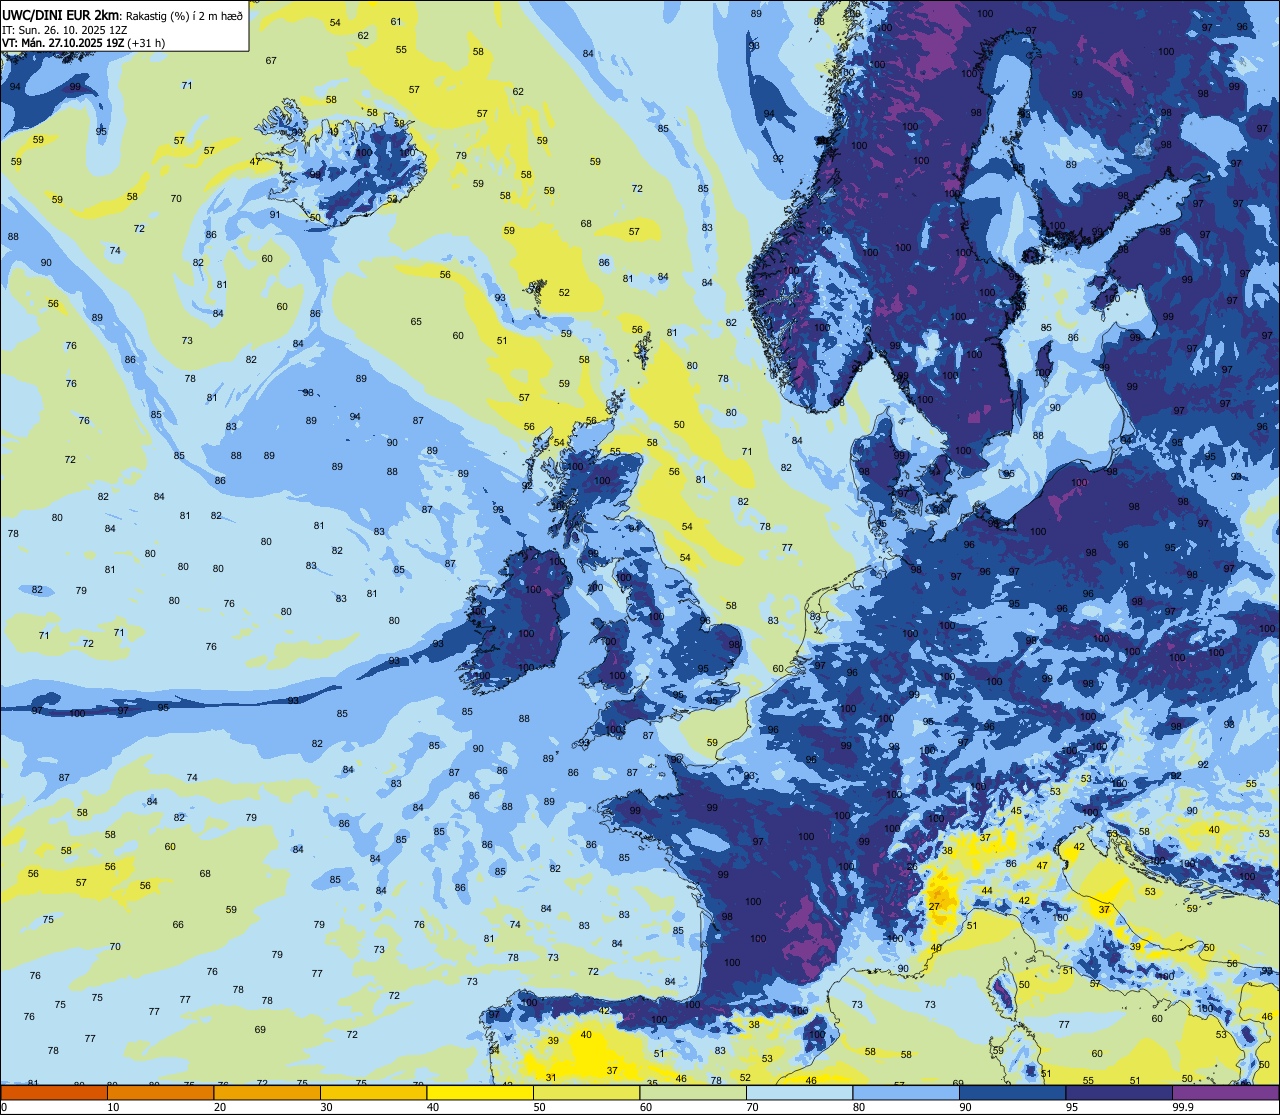Click the 70–80 pale blue legend swatch

(x=800, y=1092)
